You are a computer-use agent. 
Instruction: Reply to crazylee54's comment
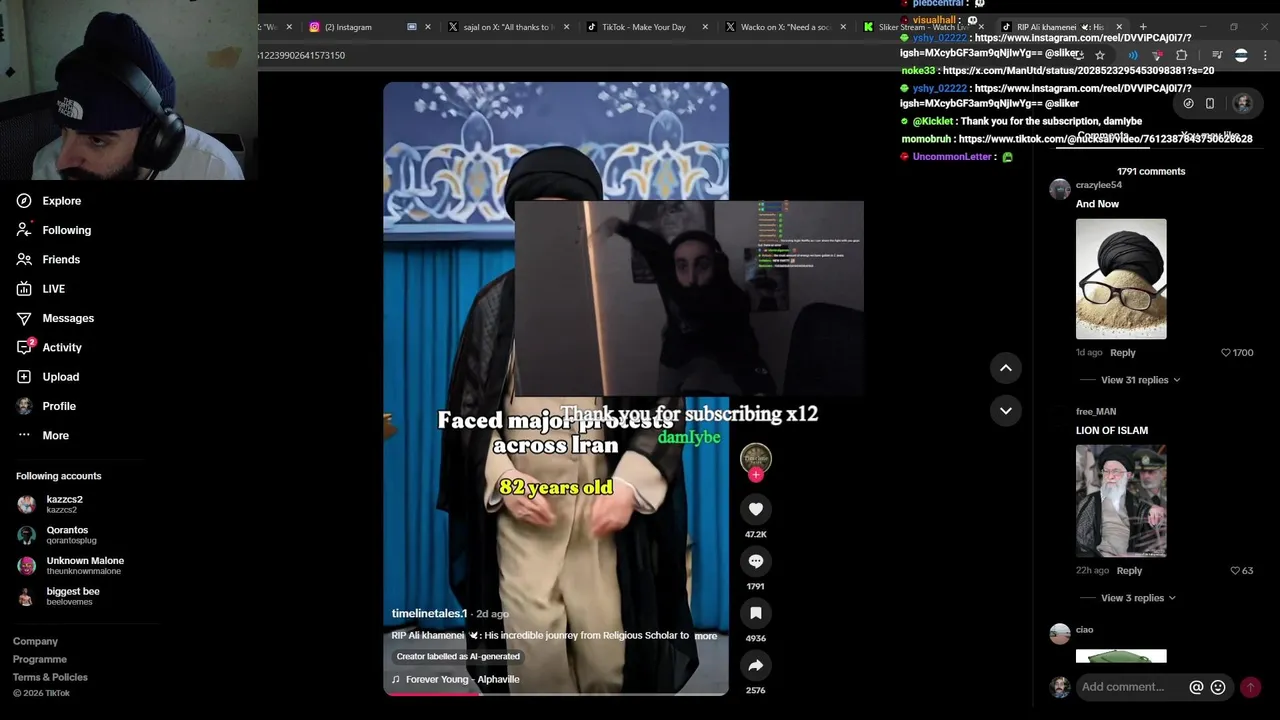click(1123, 353)
